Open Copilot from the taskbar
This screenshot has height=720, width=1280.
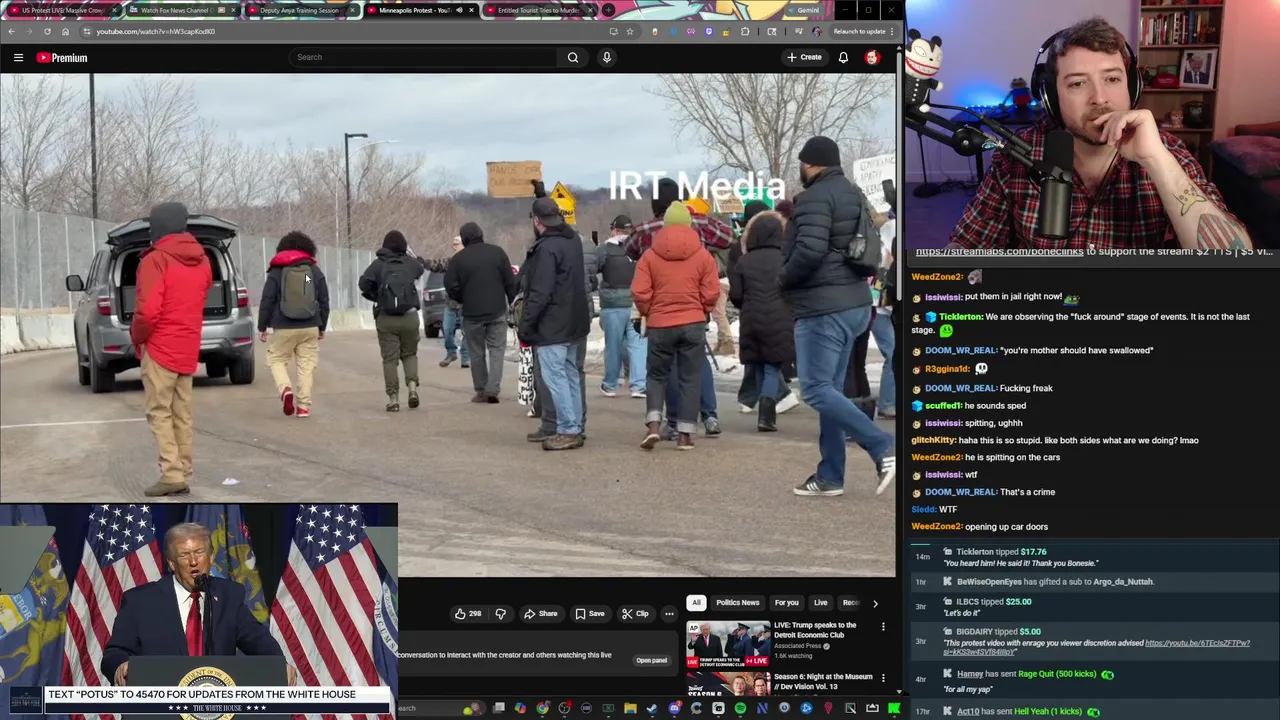point(520,708)
